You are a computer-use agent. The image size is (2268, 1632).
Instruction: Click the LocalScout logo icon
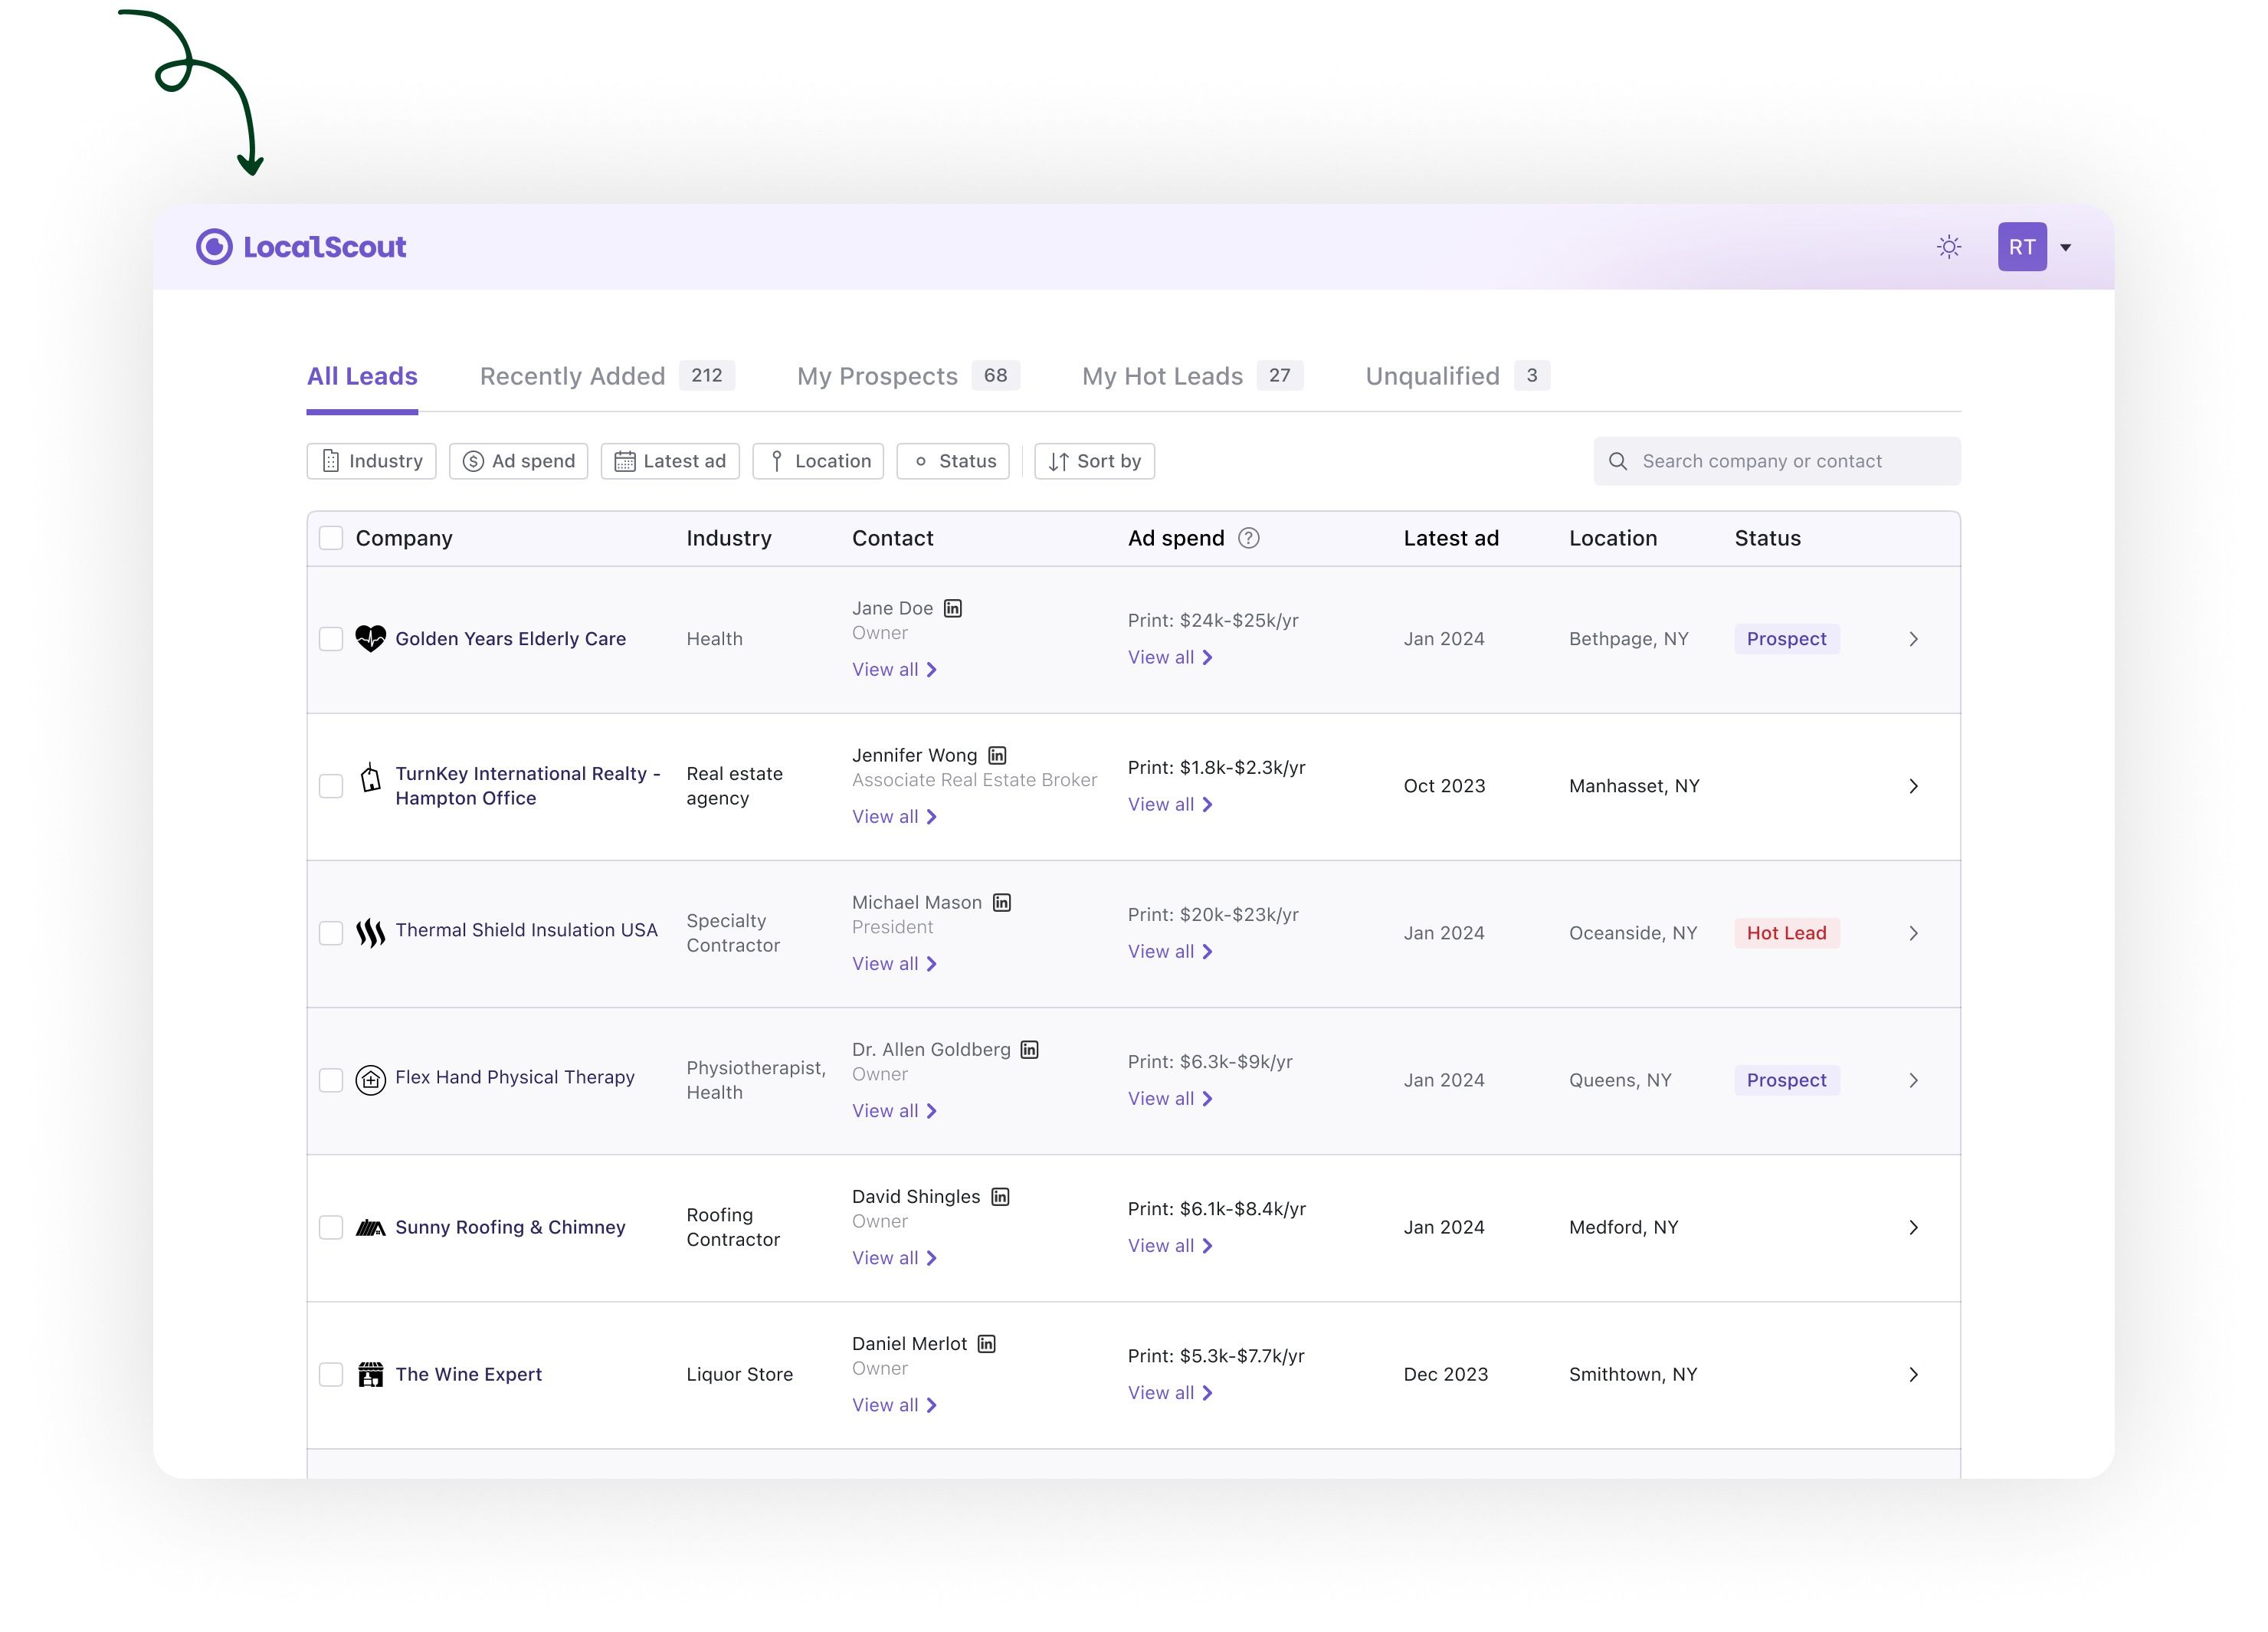pos(214,247)
